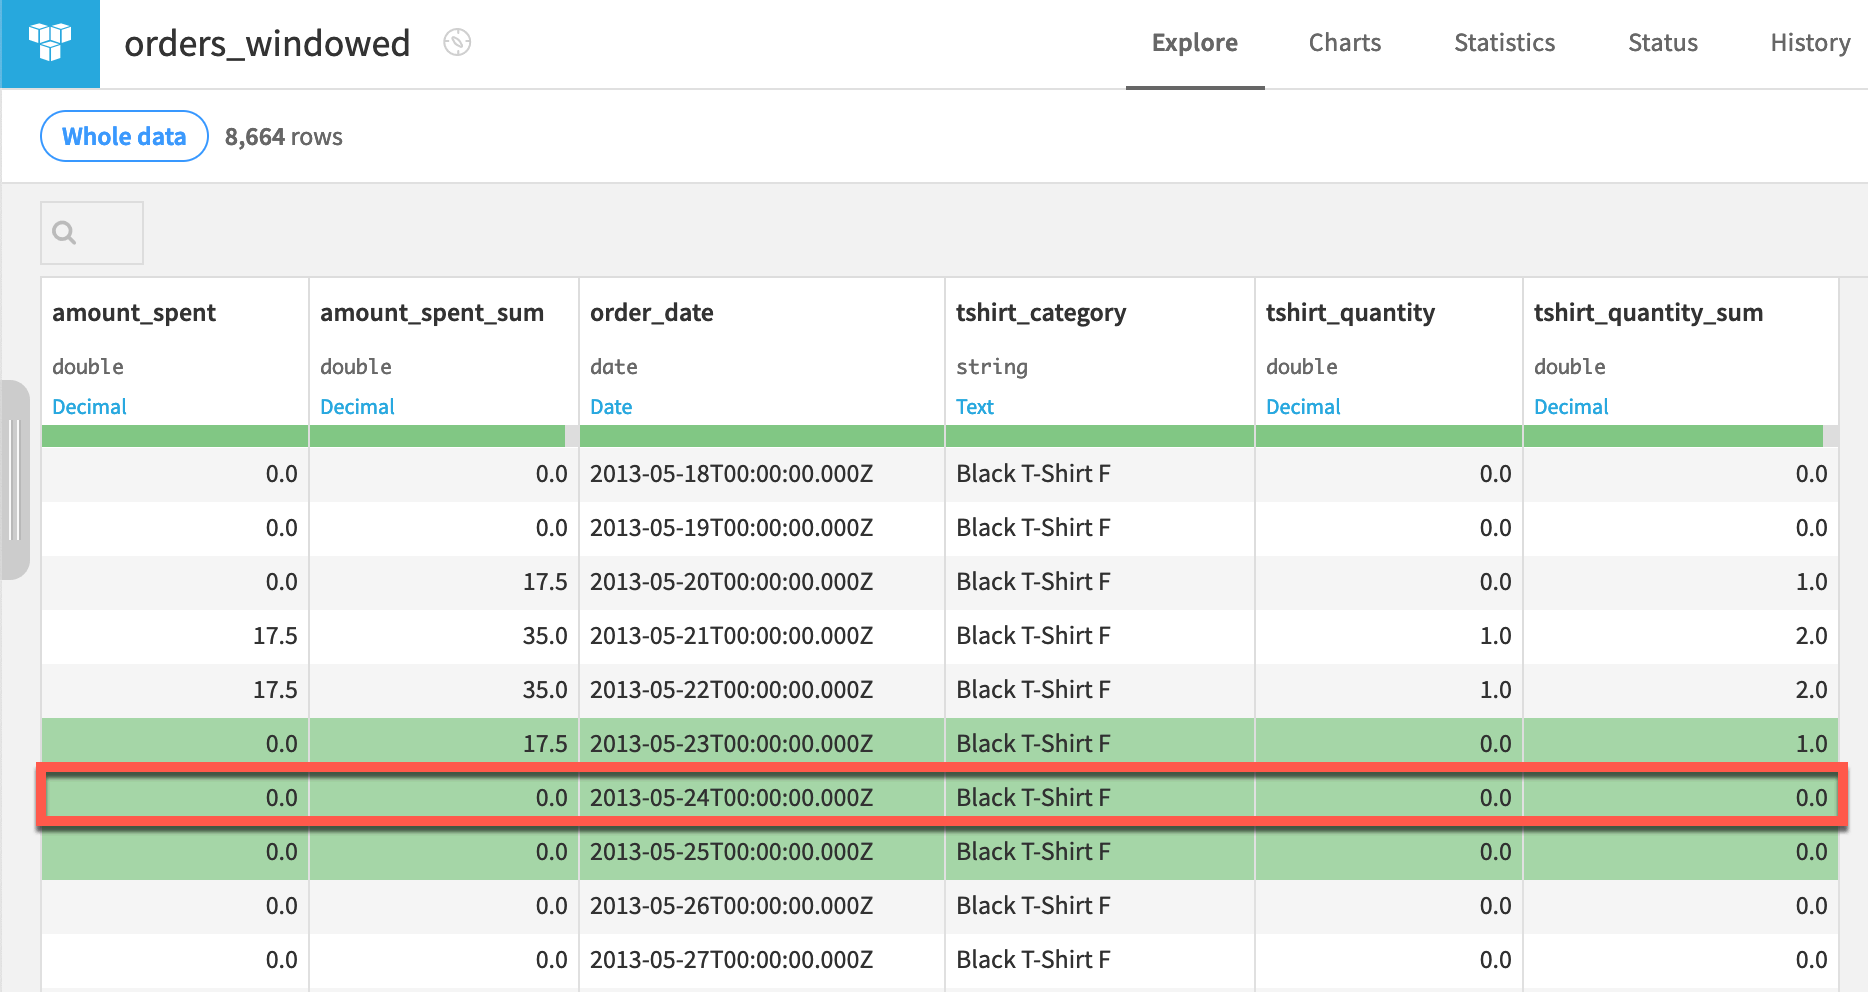Open the Statistics tab

[x=1504, y=43]
